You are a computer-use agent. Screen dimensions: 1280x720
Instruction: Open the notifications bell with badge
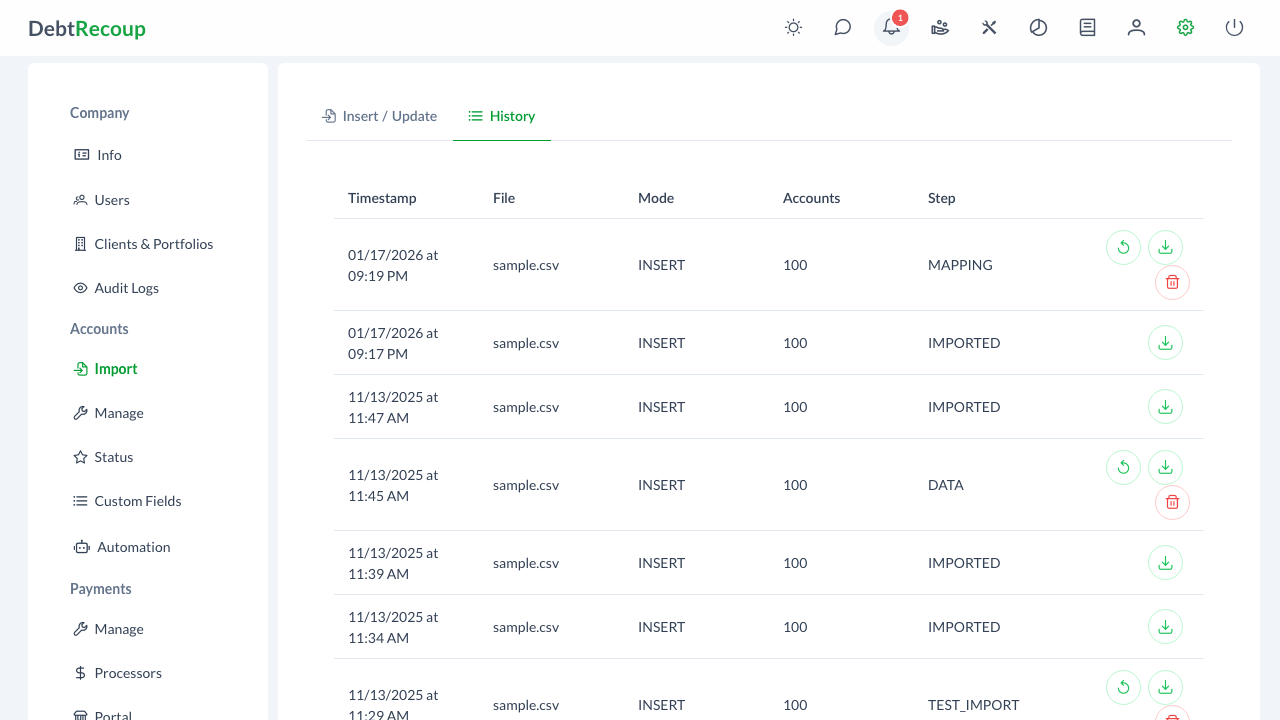point(890,28)
